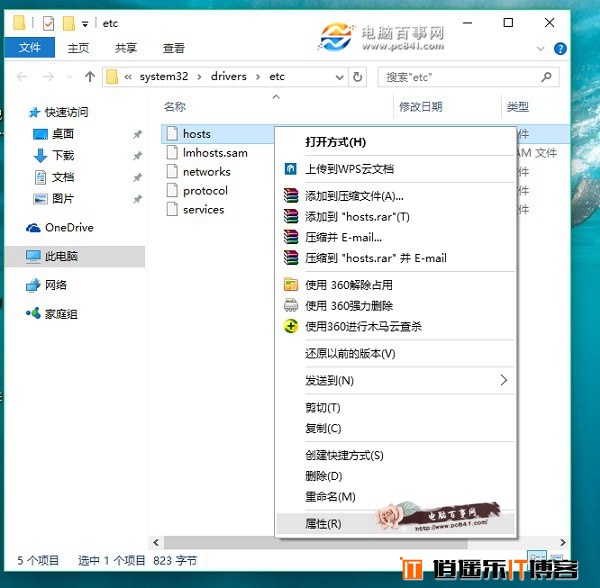This screenshot has width=600, height=588.
Task: Select the networks file
Action: coord(207,172)
